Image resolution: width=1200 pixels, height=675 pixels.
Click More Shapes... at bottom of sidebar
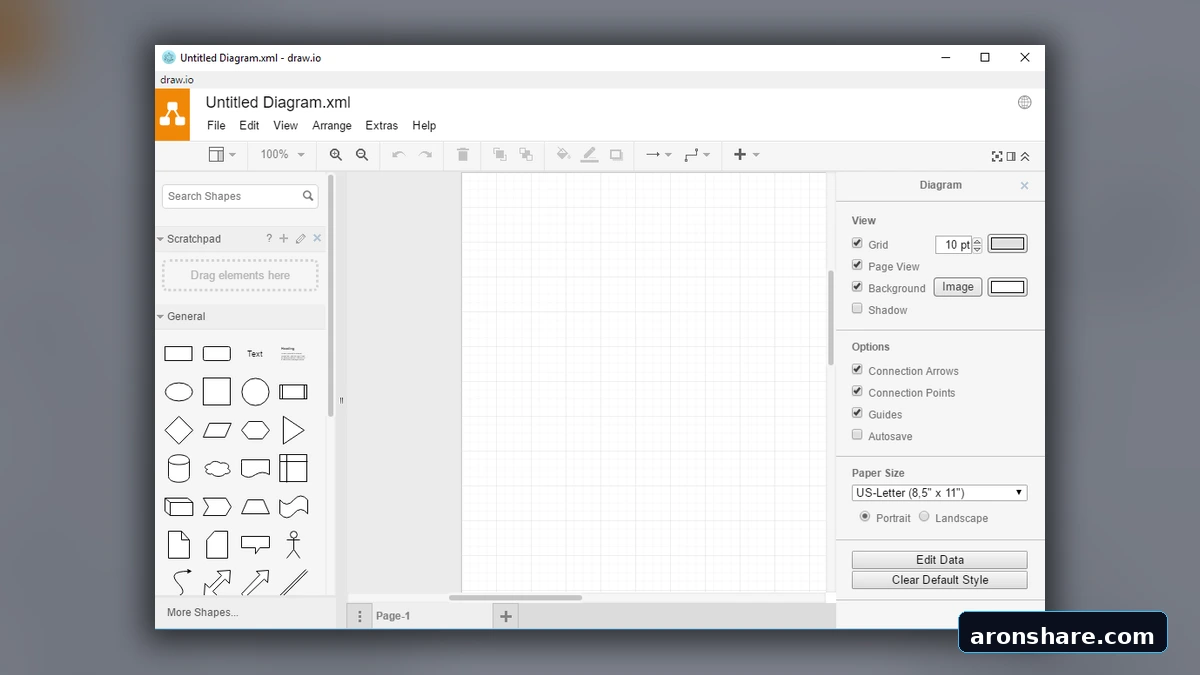pos(203,612)
